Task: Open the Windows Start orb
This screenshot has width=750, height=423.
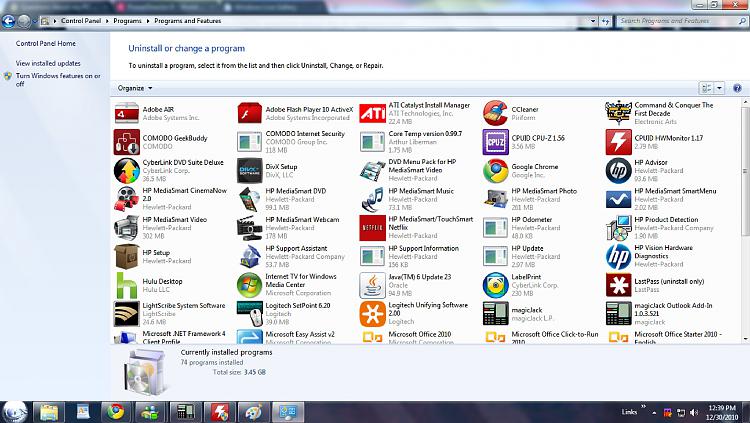Action: [14, 412]
